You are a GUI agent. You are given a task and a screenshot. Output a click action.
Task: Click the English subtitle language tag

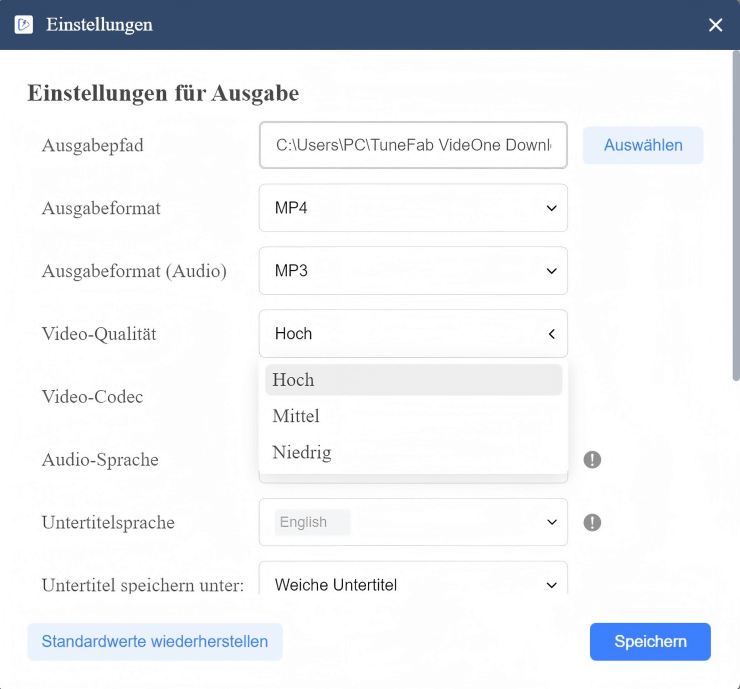[312, 522]
